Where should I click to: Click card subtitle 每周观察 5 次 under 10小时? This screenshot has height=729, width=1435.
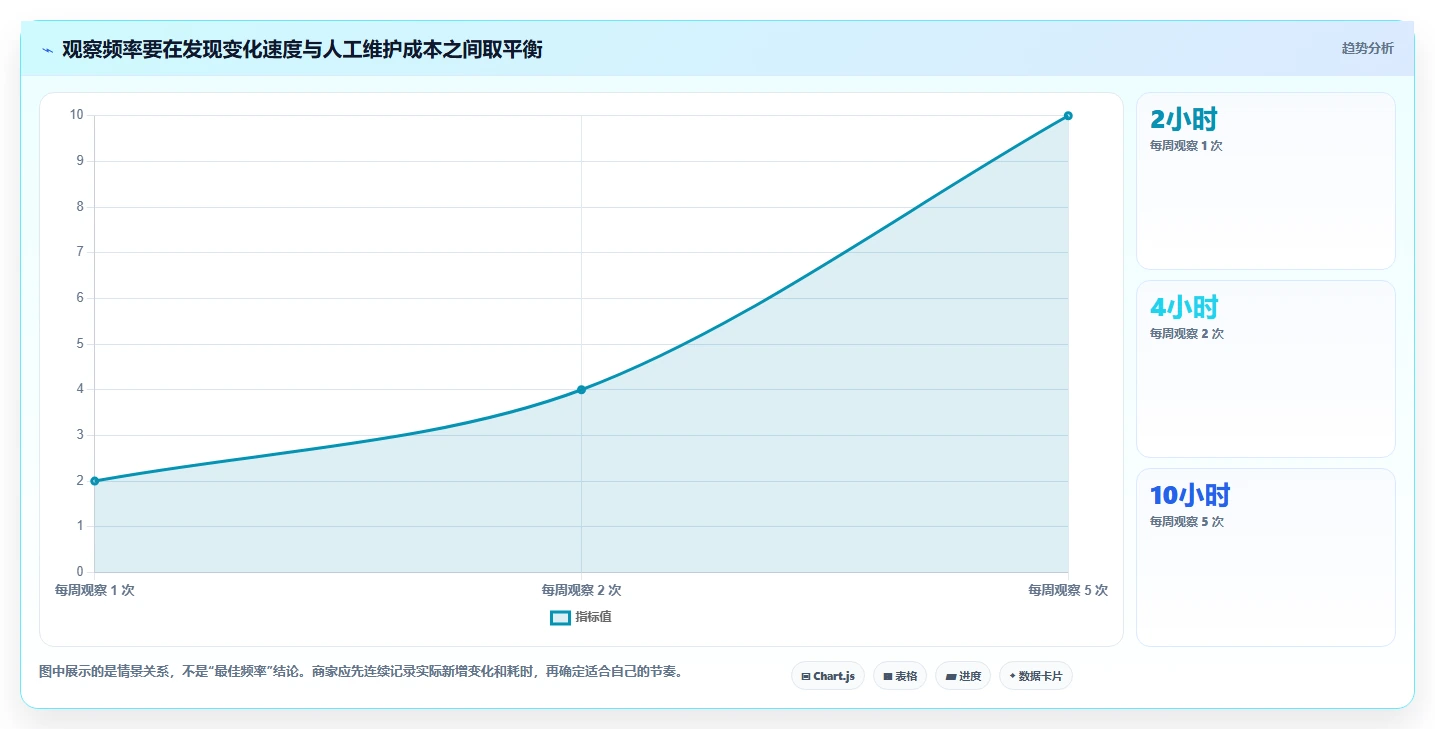click(x=1186, y=522)
